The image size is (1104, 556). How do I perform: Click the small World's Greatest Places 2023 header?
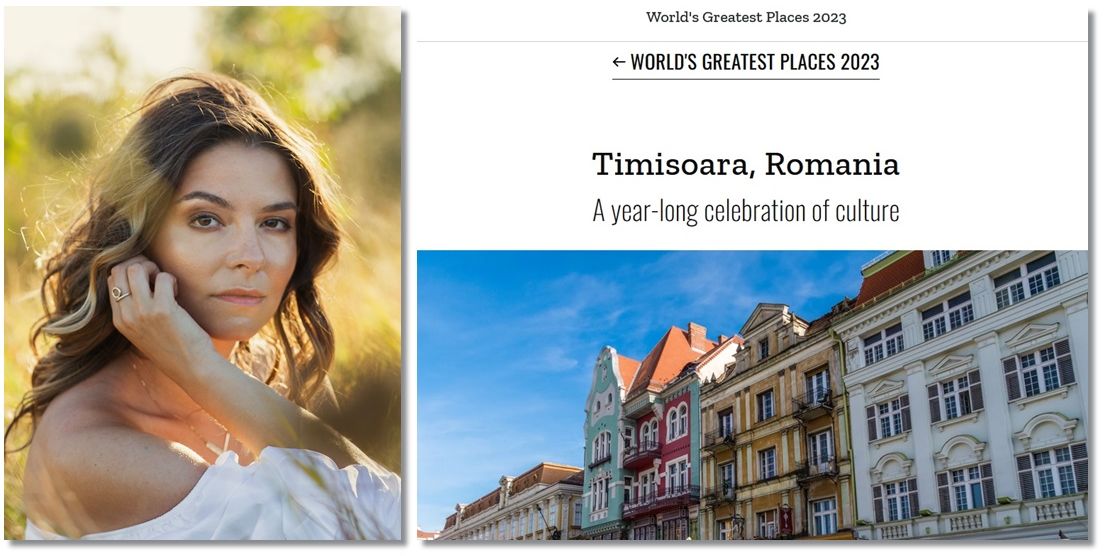click(746, 18)
